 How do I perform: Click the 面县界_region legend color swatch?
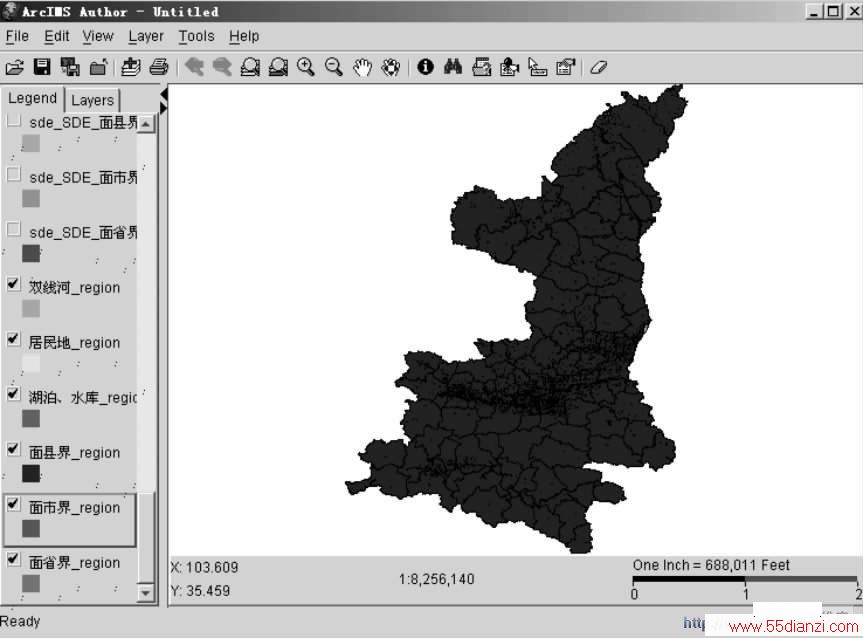[31, 473]
